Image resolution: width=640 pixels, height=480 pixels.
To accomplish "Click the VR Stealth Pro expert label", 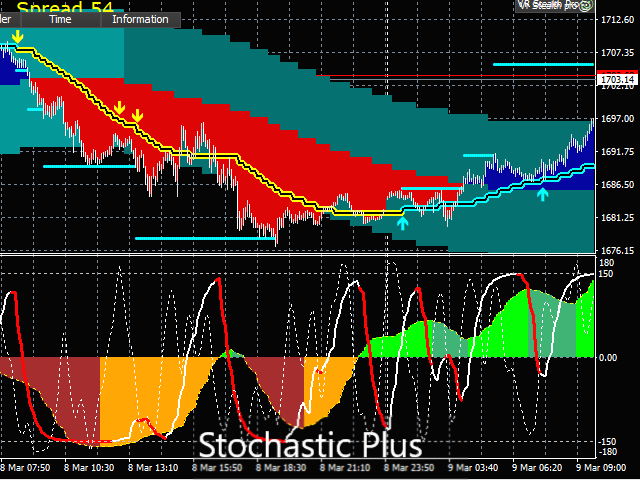I will (547, 6).
